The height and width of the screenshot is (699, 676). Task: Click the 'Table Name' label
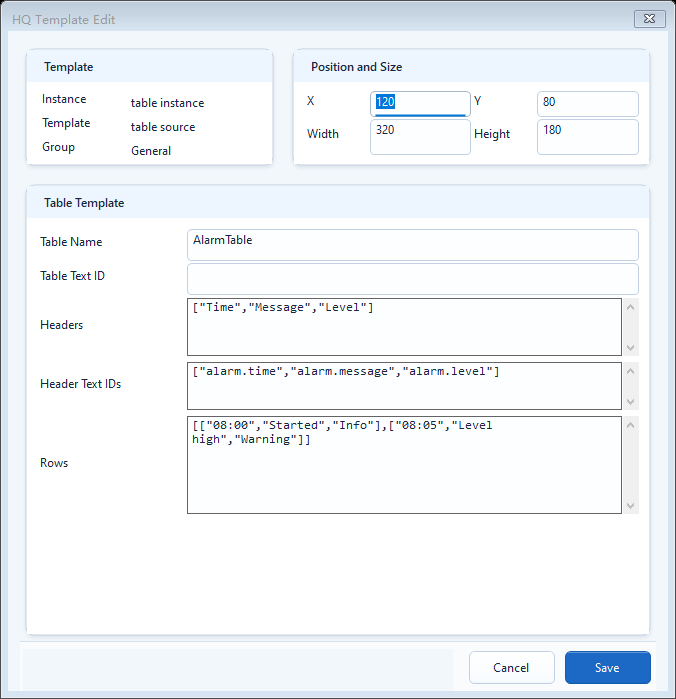(71, 242)
